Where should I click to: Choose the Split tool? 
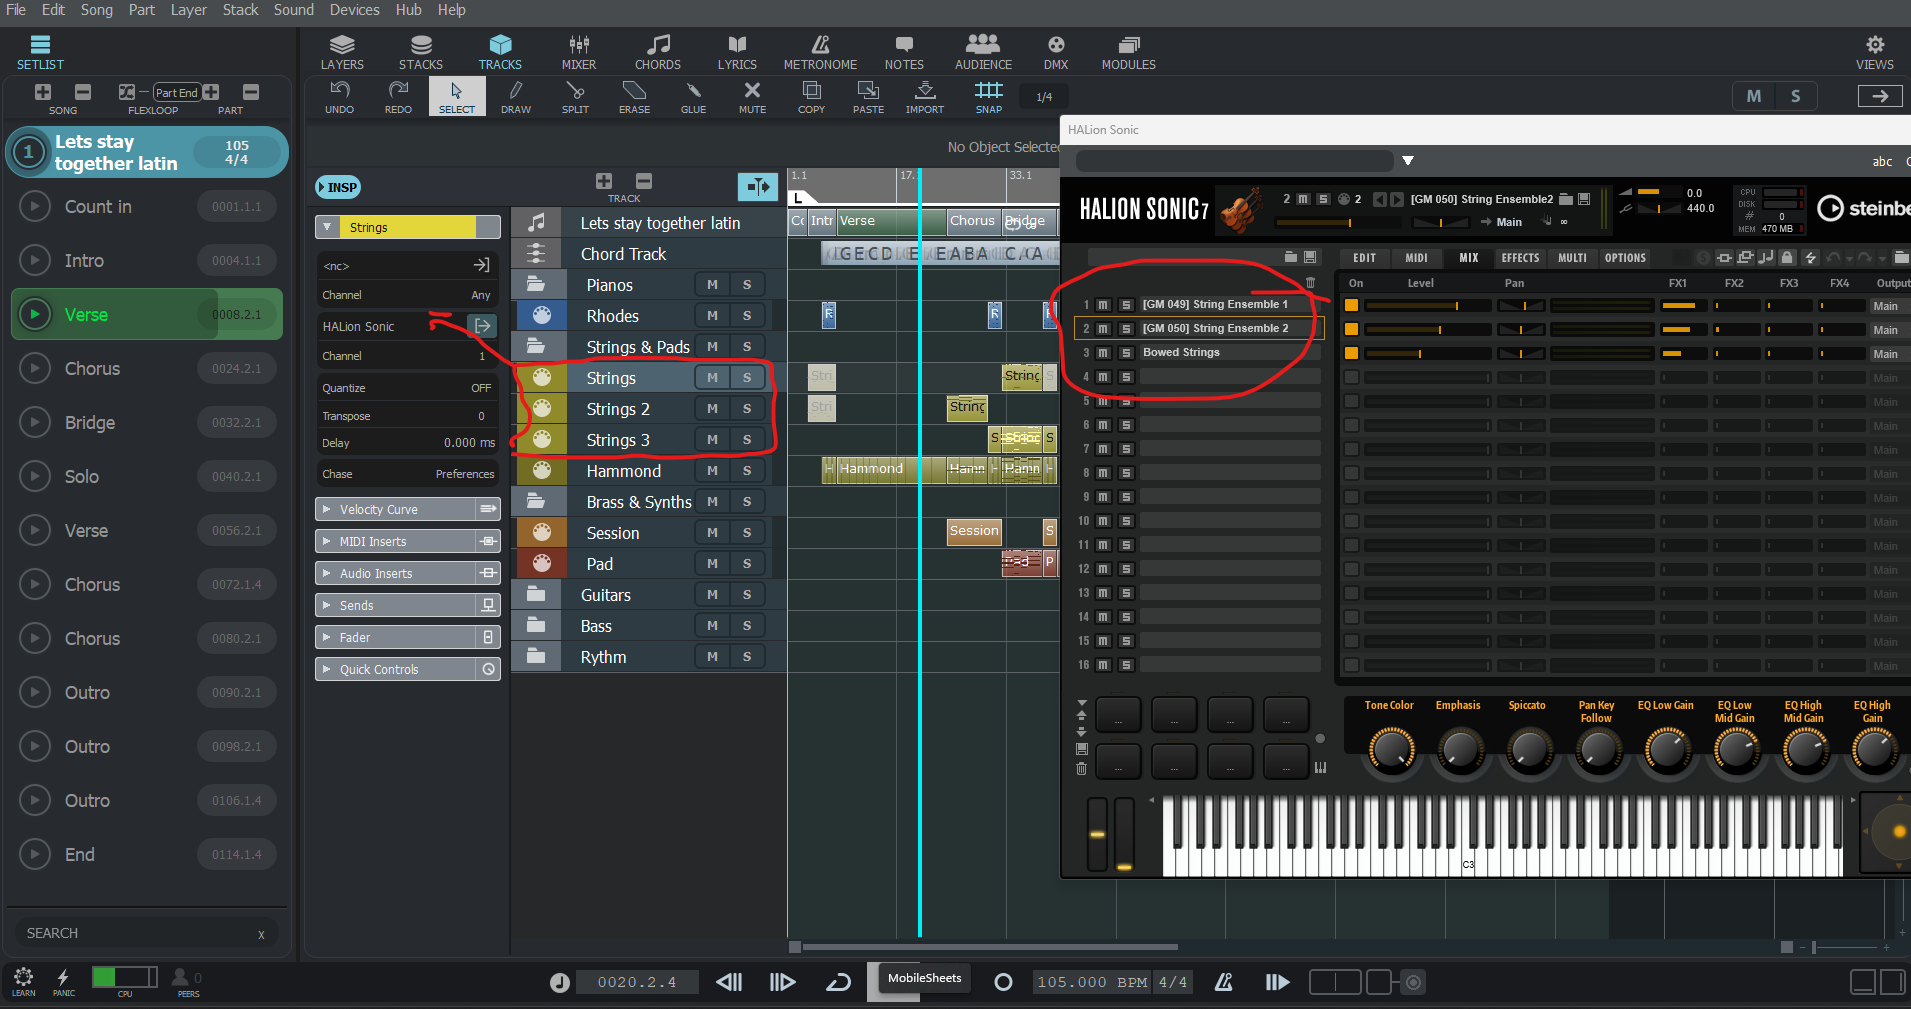coord(575,97)
